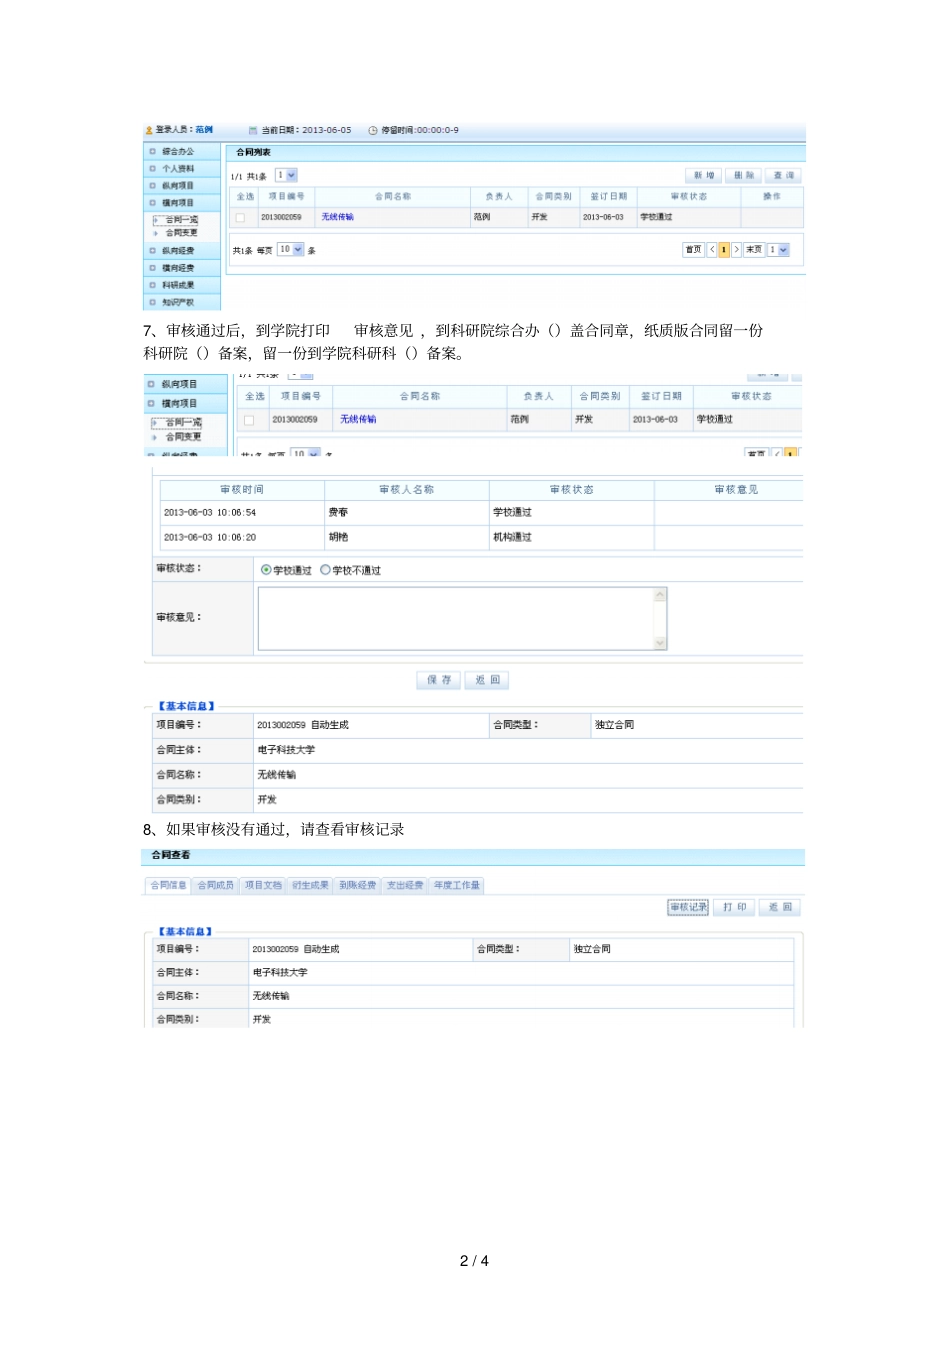Click the 查询 button

coord(784,176)
